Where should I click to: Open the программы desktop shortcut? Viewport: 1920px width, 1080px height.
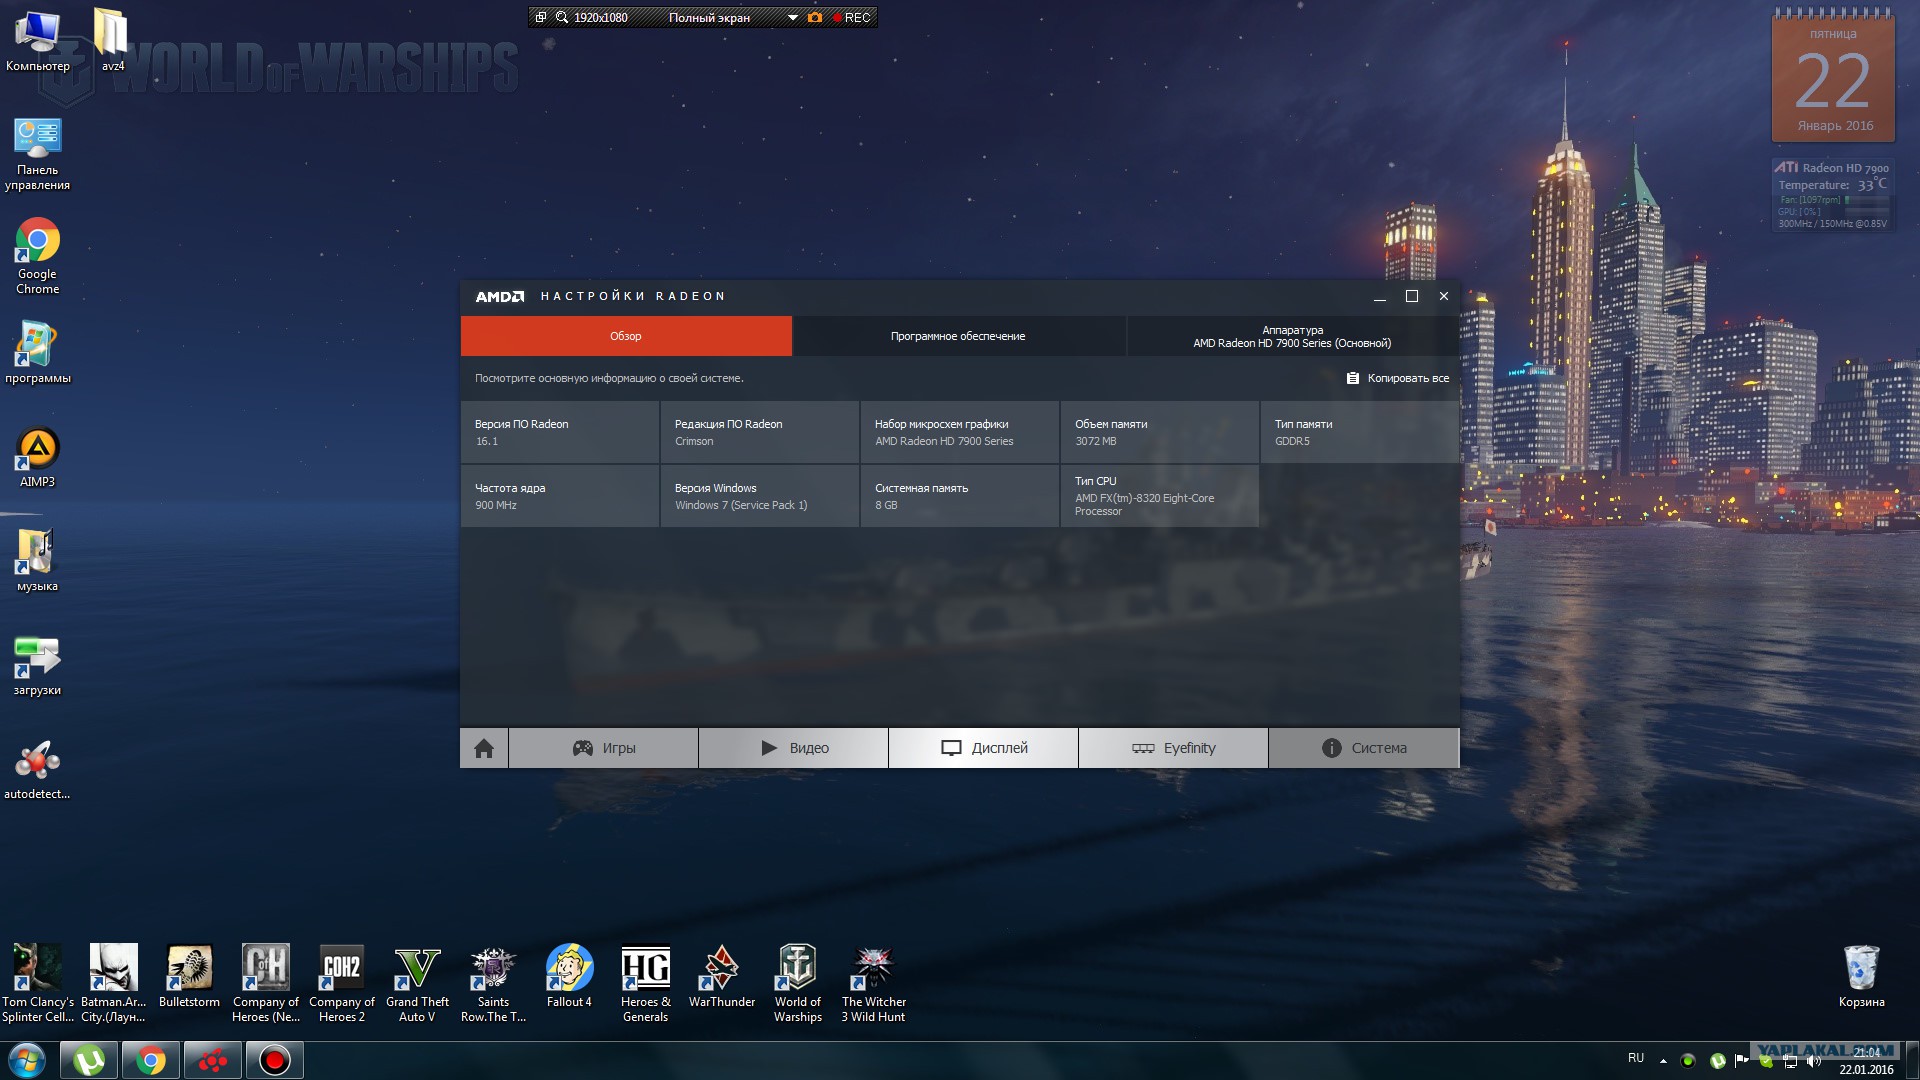38,353
